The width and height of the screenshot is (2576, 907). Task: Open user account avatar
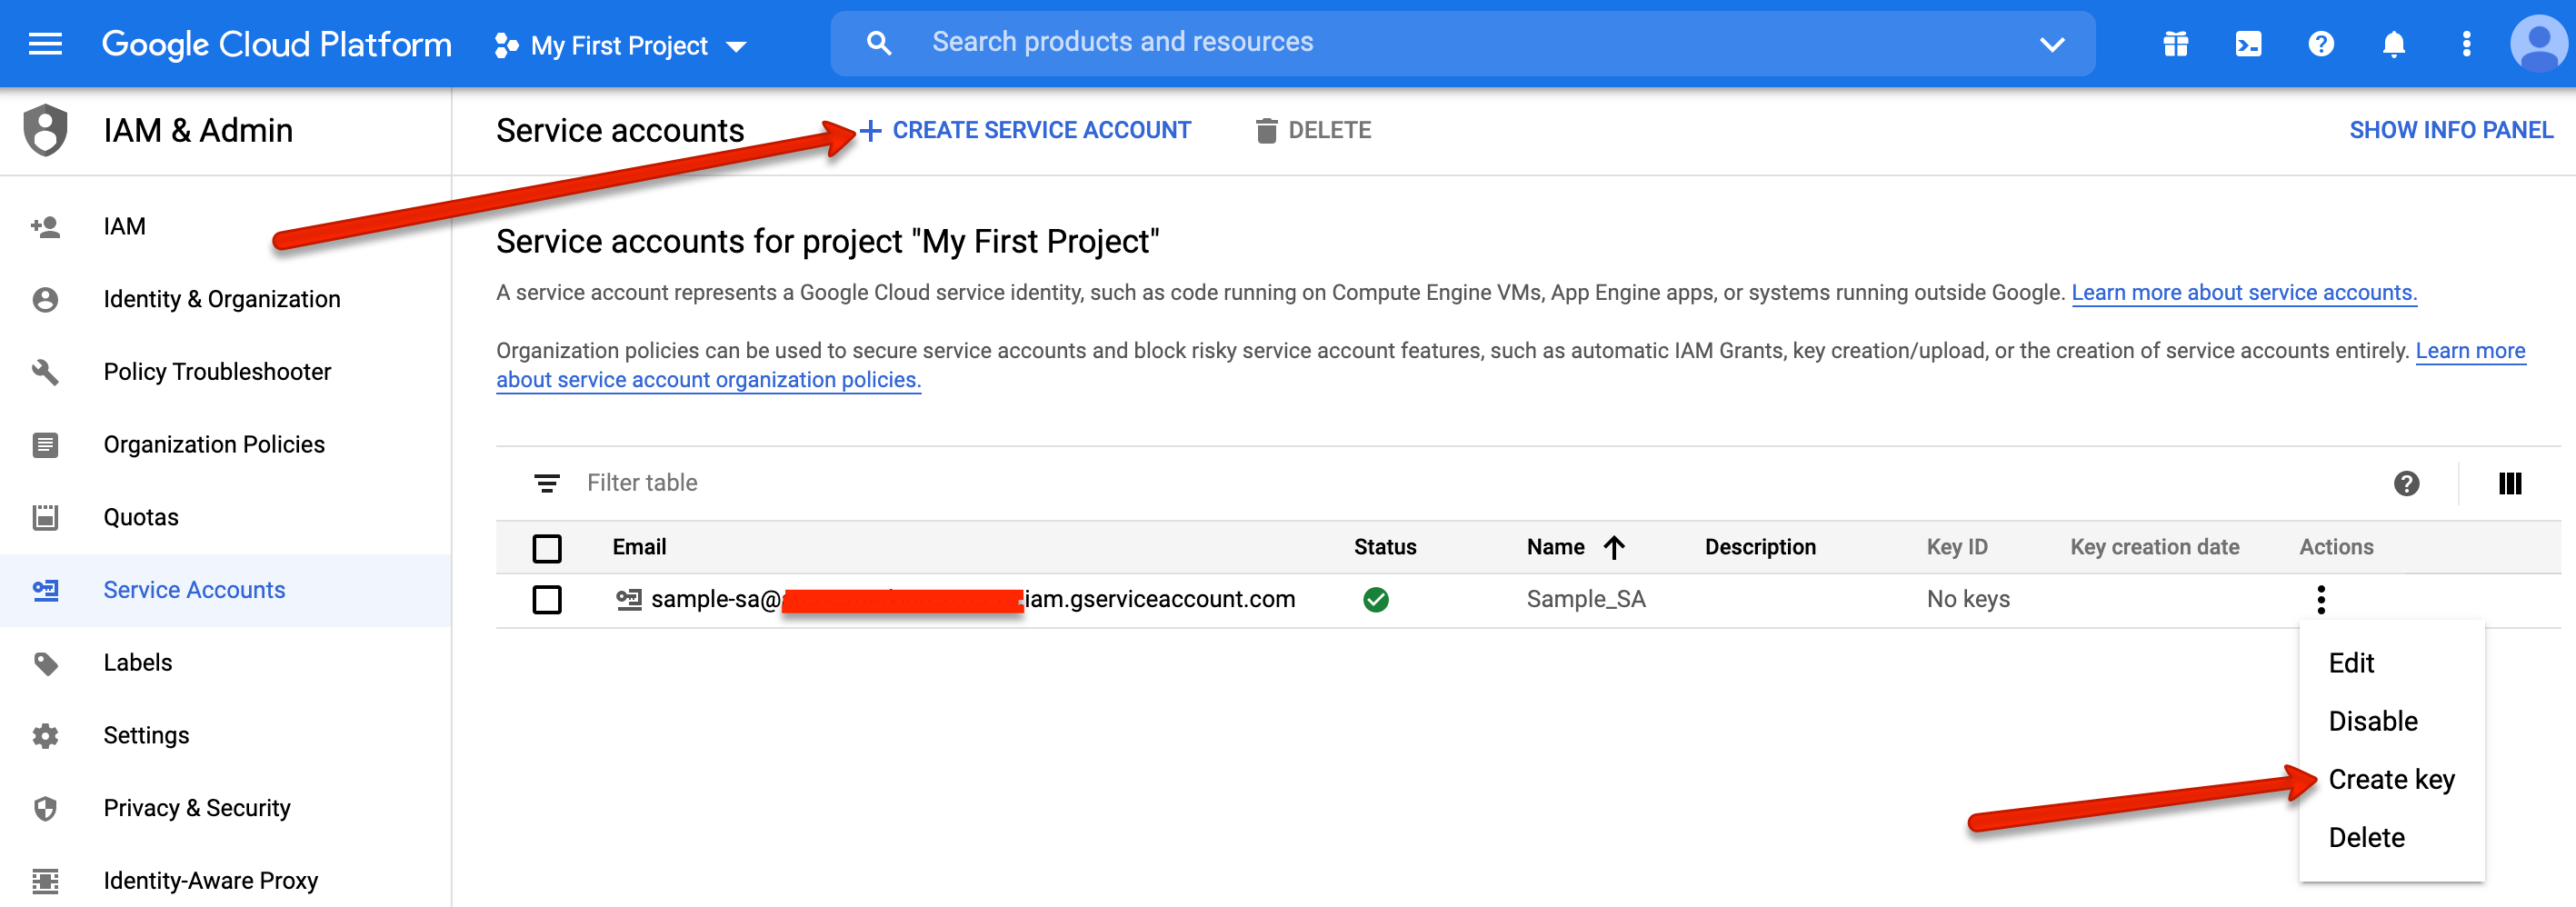[x=2539, y=44]
